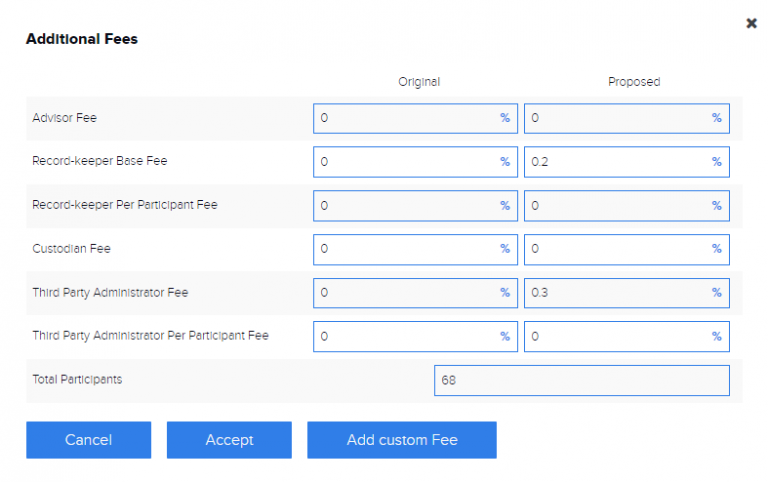Edit proposed Third Party Administrator Fee value
Screen dimensions: 768x482
click(615, 293)
